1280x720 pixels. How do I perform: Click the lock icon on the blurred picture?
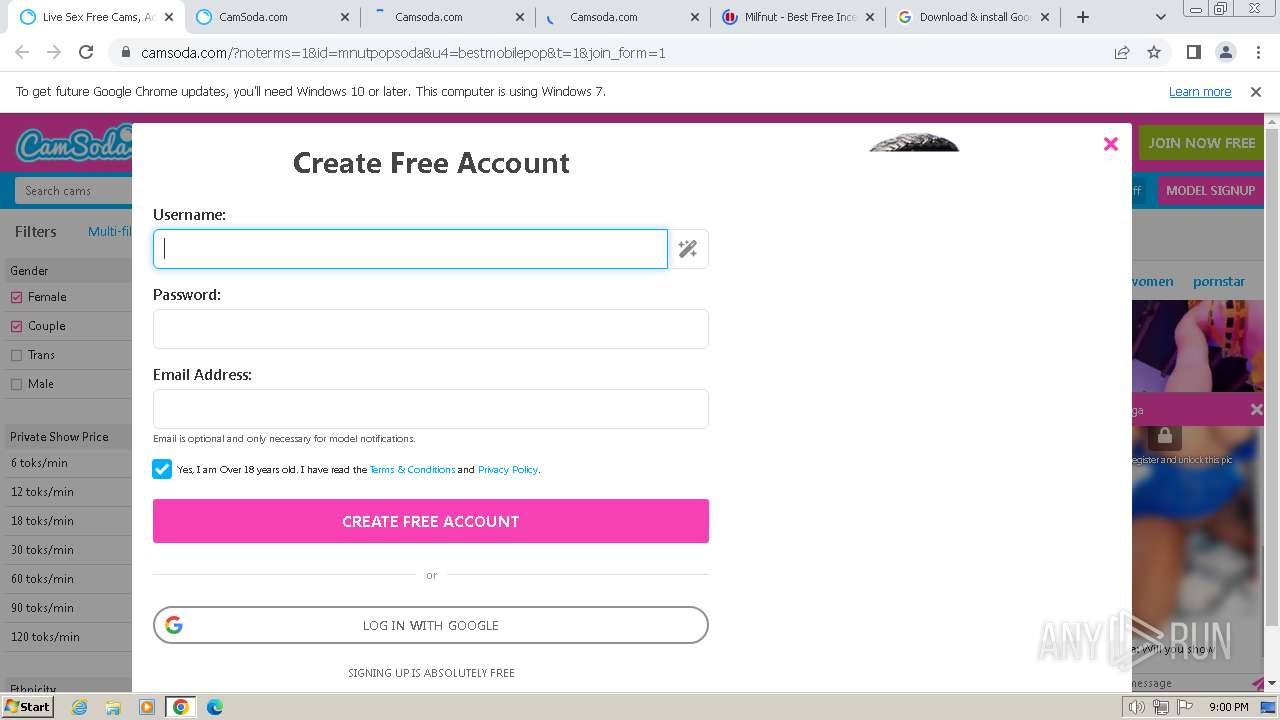1164,436
